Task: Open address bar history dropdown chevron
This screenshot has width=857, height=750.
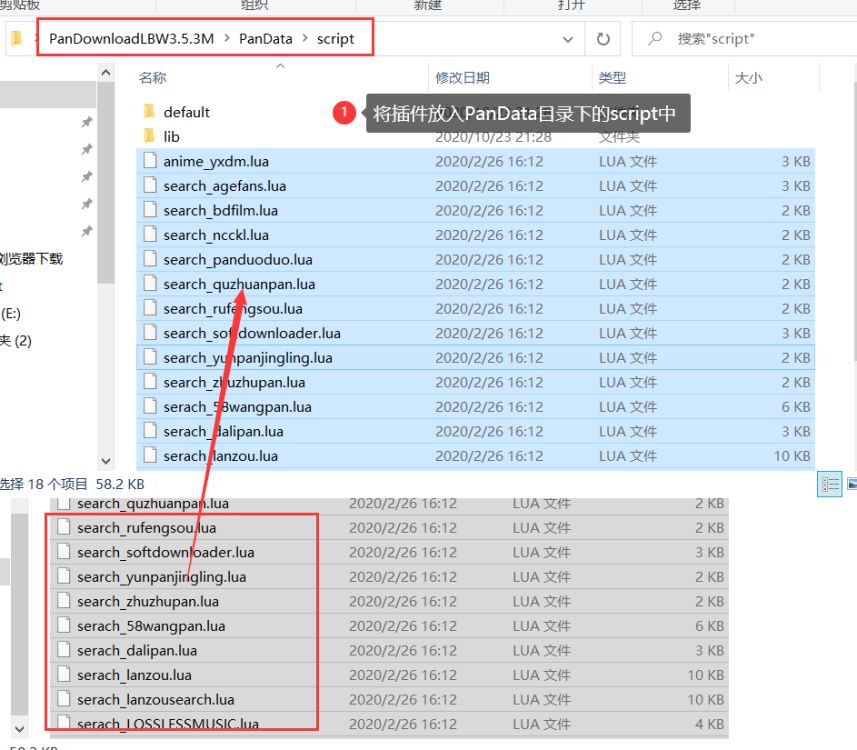Action: click(x=568, y=39)
